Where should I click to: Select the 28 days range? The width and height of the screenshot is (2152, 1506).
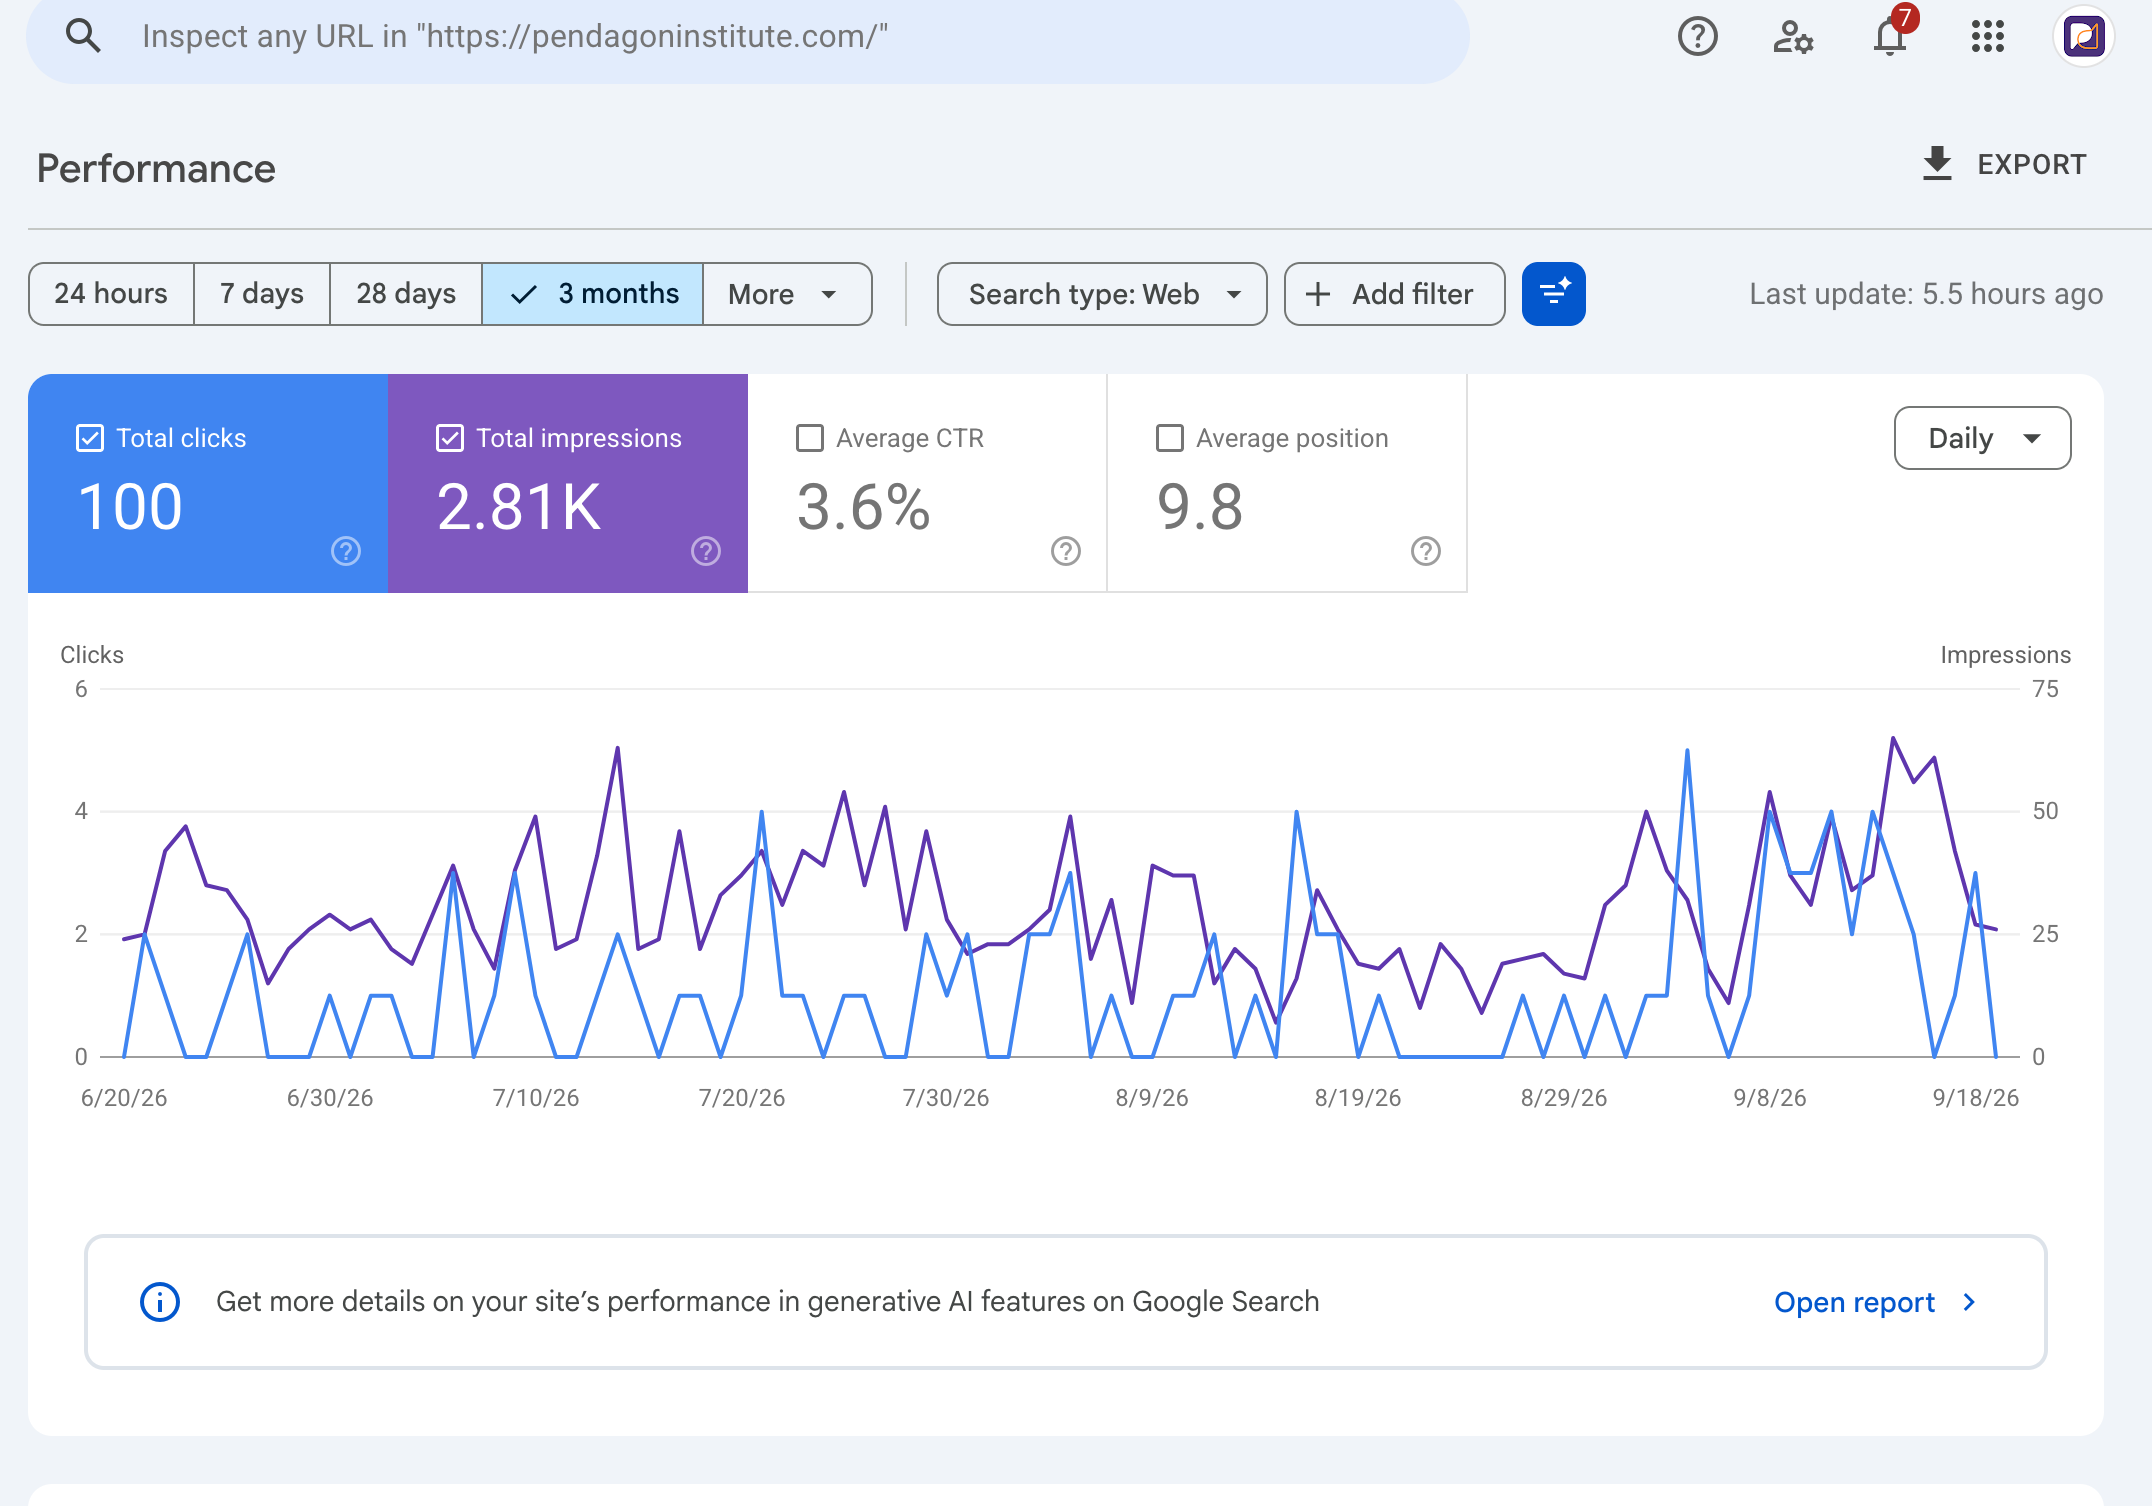click(x=406, y=294)
